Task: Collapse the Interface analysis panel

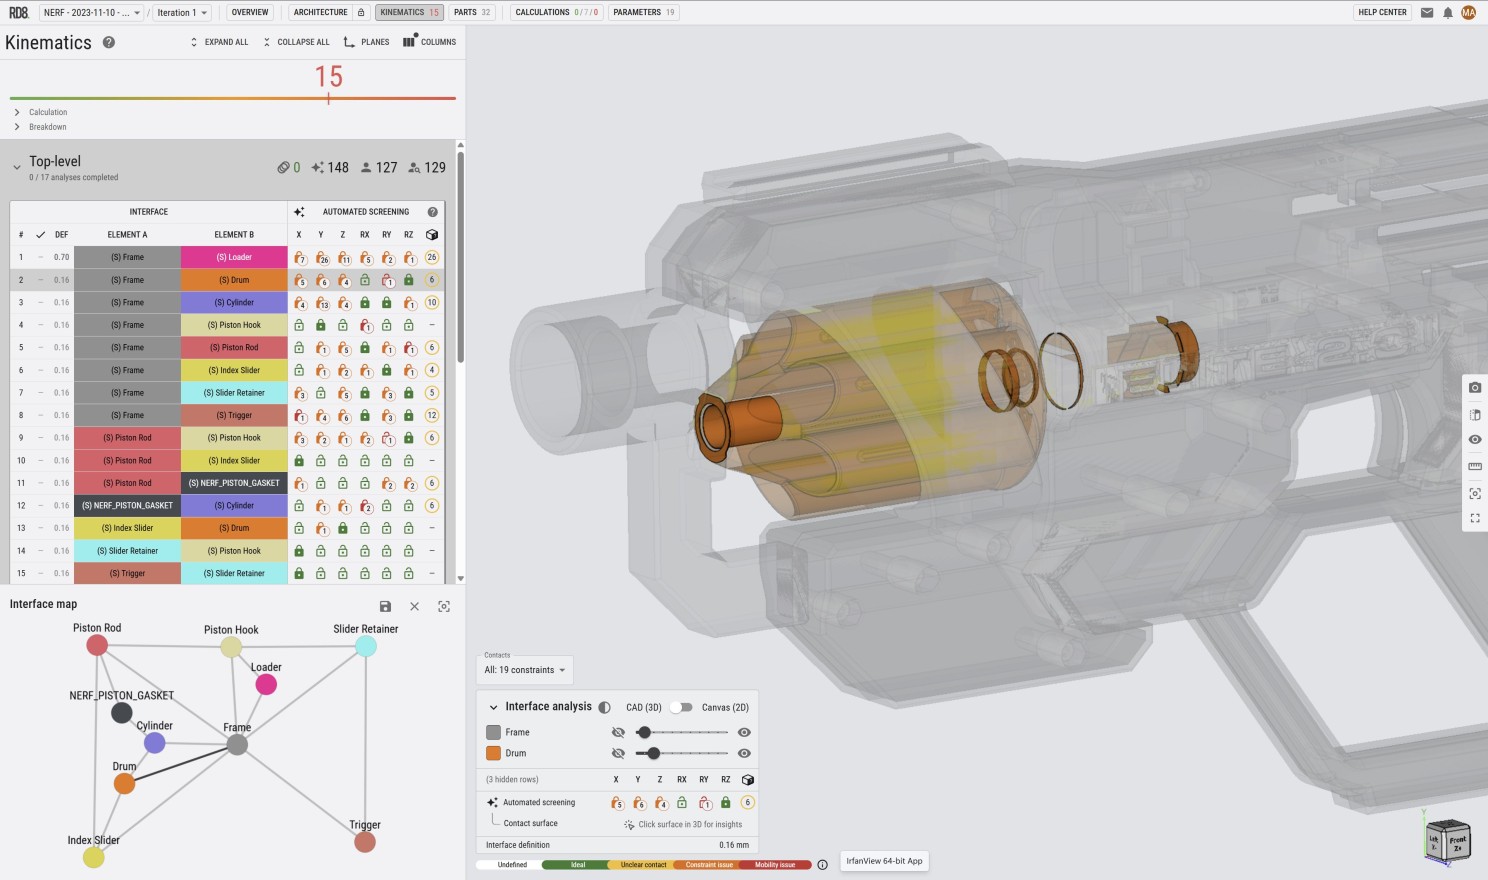Action: pos(492,707)
